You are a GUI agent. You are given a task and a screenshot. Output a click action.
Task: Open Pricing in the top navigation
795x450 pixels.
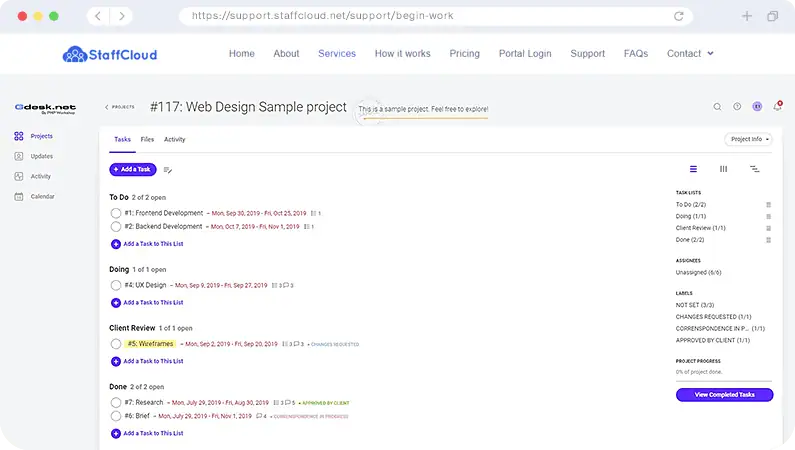464,54
